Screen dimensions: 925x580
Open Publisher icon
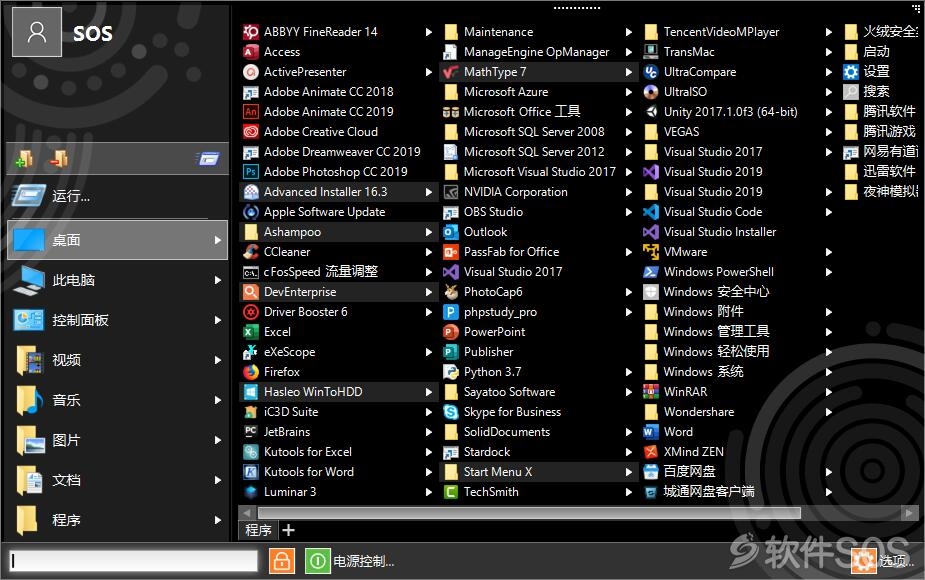[451, 352]
